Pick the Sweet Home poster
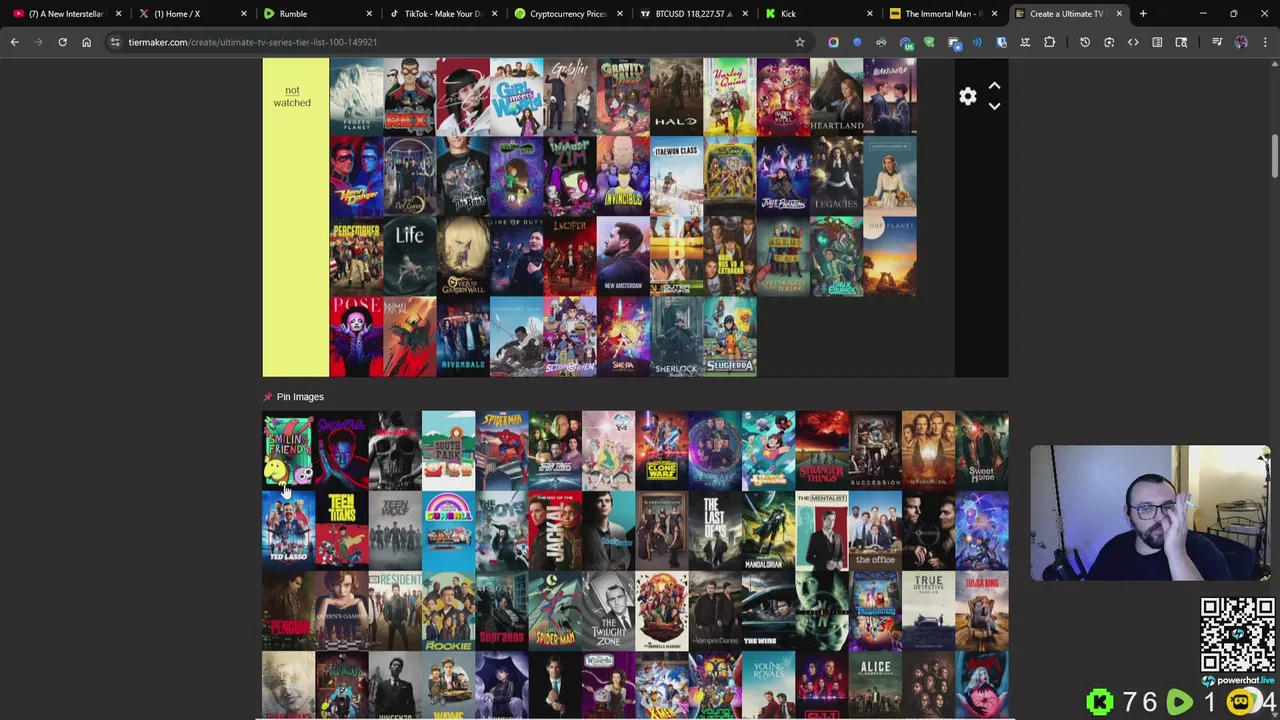 click(982, 450)
